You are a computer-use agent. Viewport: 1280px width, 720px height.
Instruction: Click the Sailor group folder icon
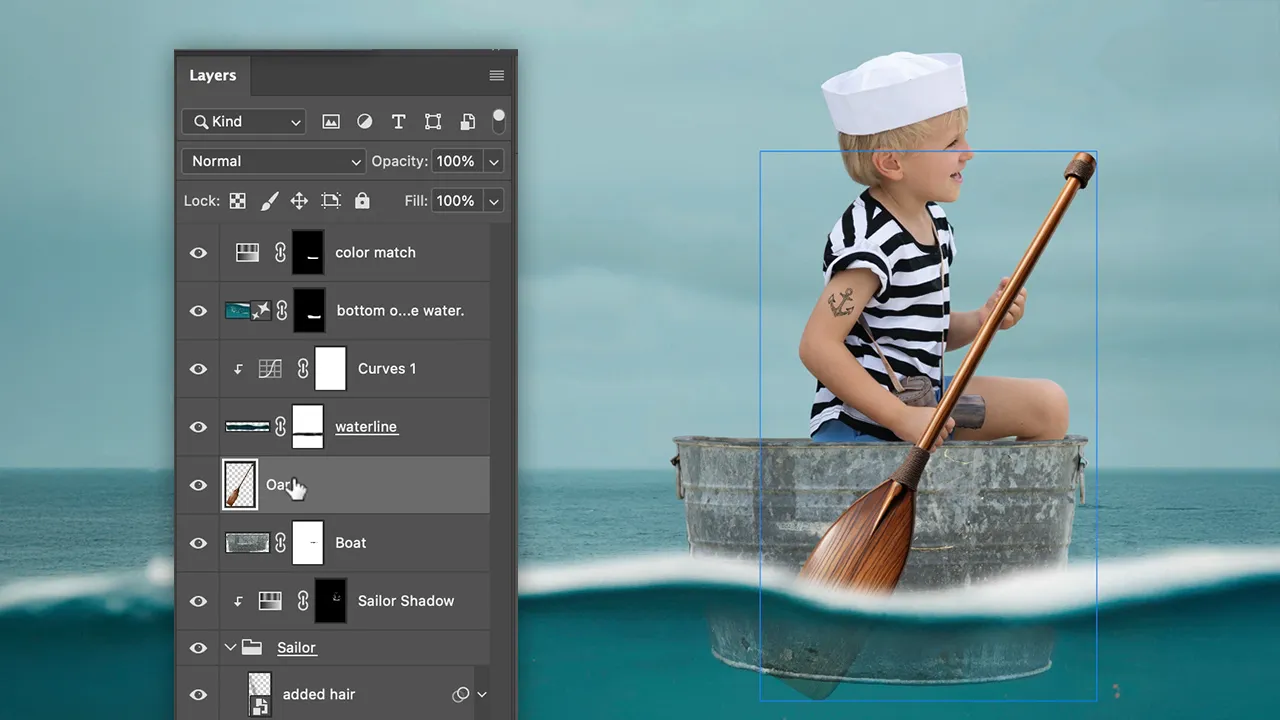252,647
